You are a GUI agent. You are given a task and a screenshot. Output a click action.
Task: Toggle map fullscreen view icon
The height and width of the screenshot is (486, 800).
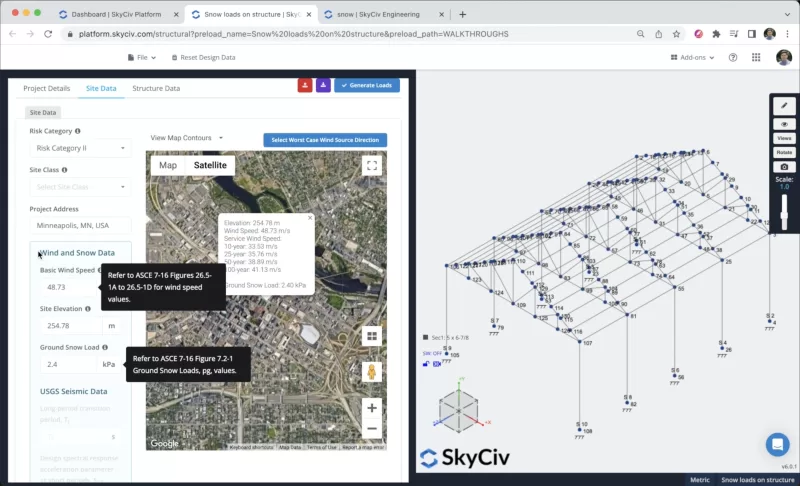coord(372,165)
